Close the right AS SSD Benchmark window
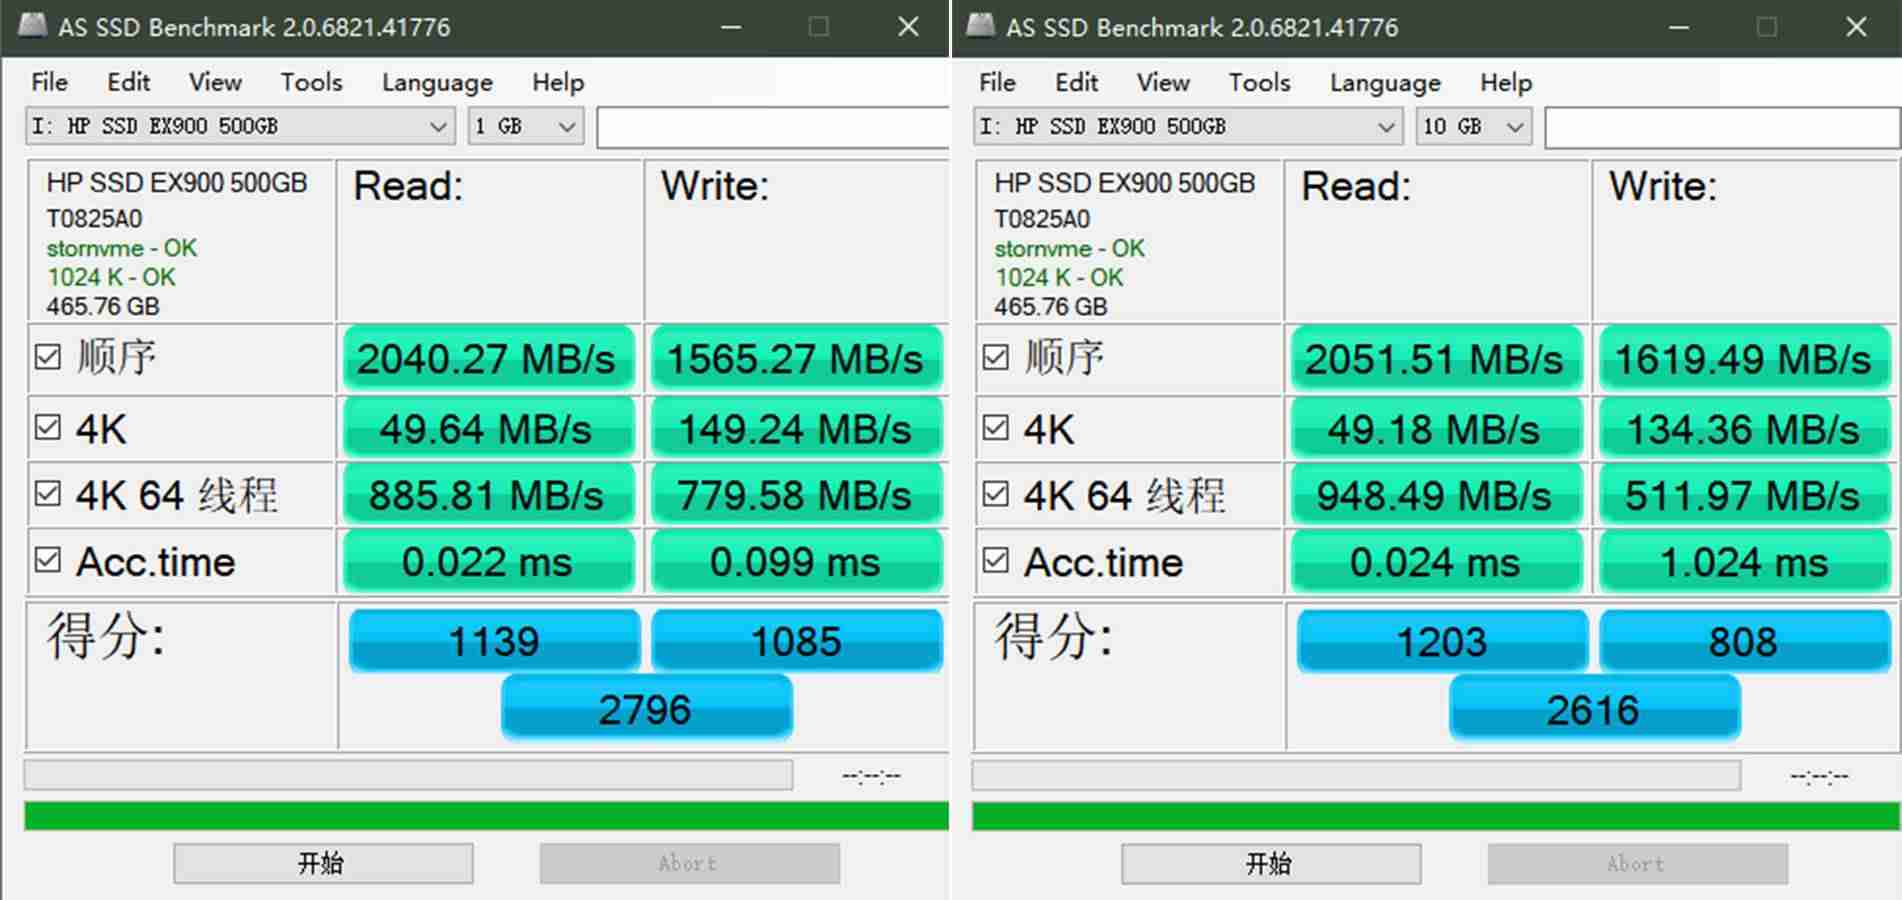Viewport: 1902px width, 900px height. click(x=1856, y=27)
